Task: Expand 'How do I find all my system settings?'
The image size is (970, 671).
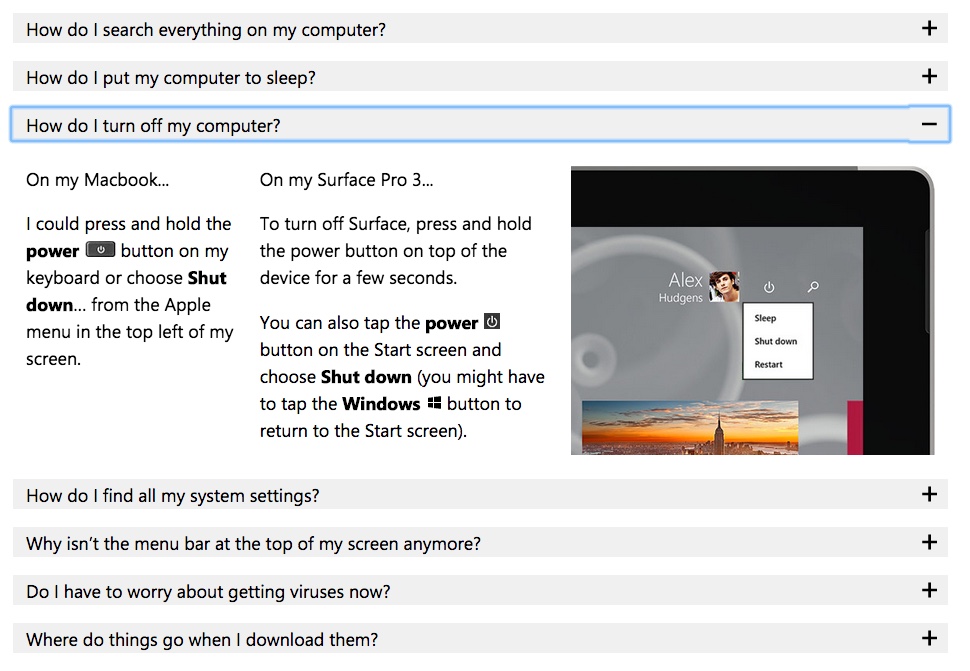Action: (x=480, y=495)
